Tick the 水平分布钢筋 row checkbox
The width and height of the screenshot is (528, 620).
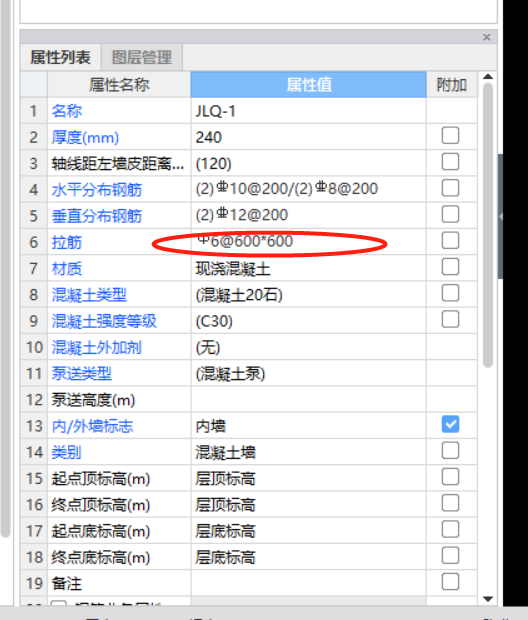point(450,188)
